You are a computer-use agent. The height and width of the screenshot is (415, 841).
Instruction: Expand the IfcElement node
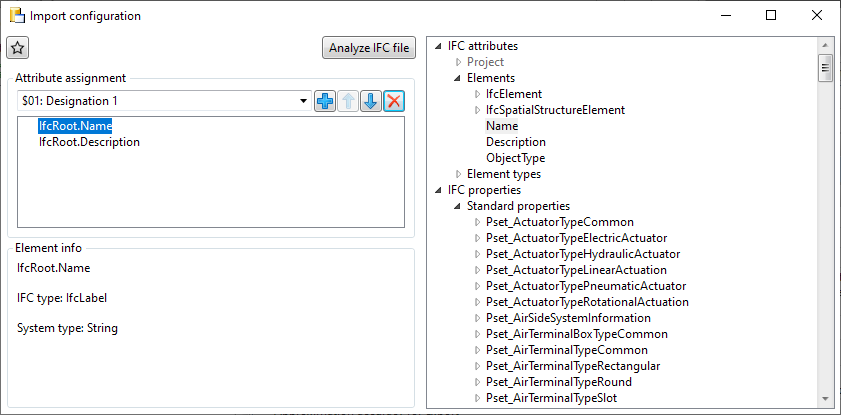pyautogui.click(x=477, y=94)
